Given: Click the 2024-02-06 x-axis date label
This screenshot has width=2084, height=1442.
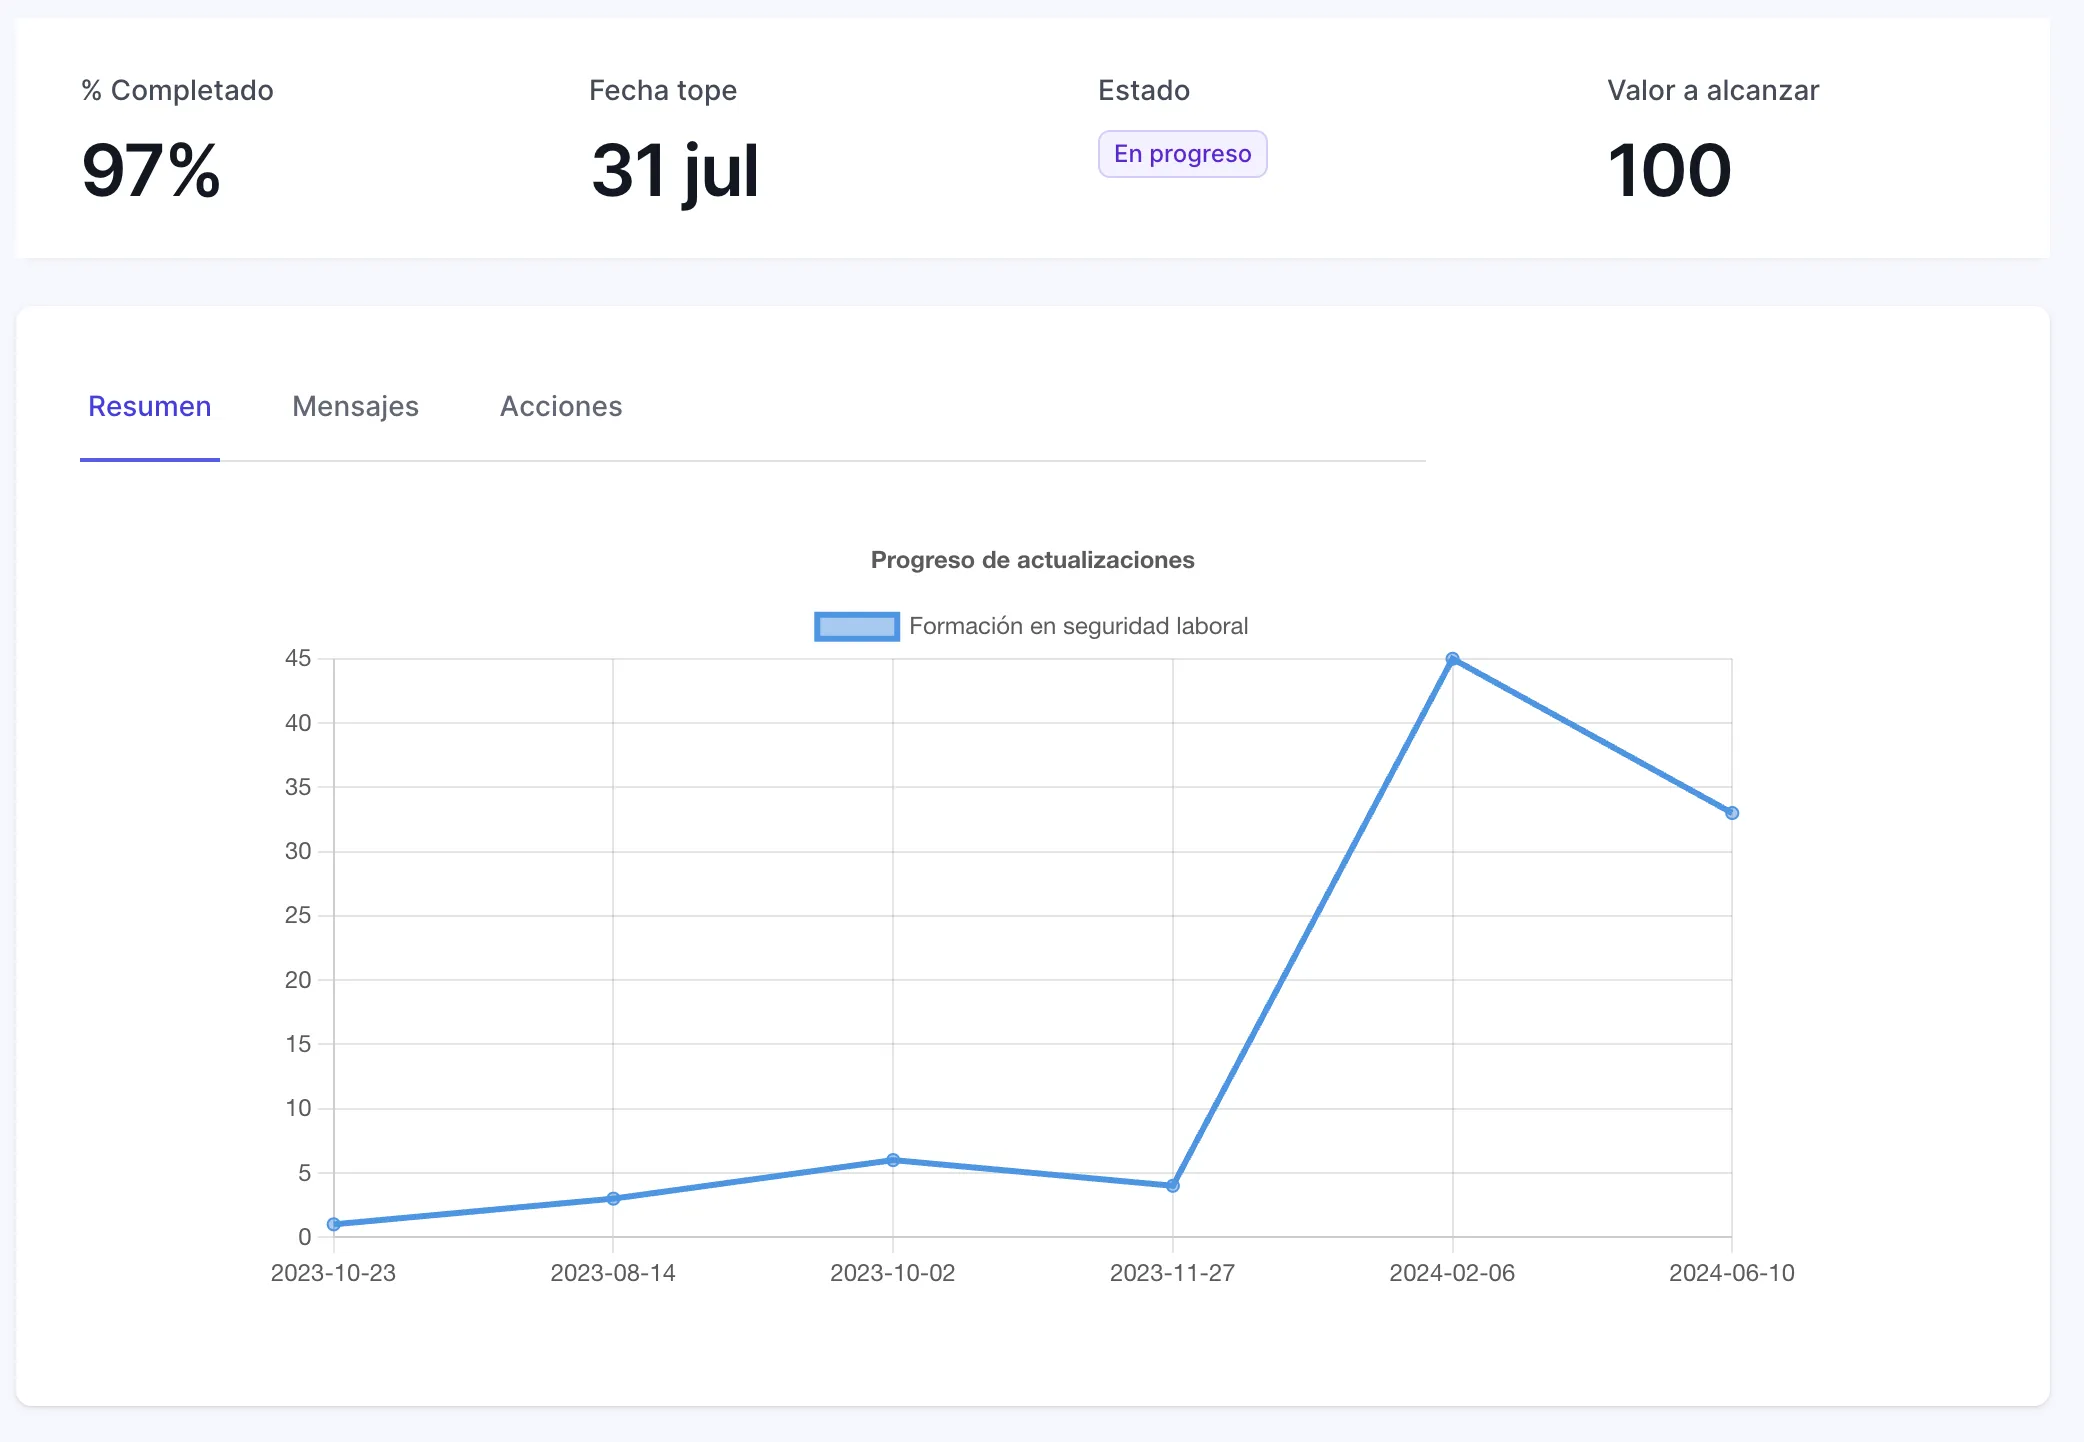Looking at the screenshot, I should click(1452, 1273).
